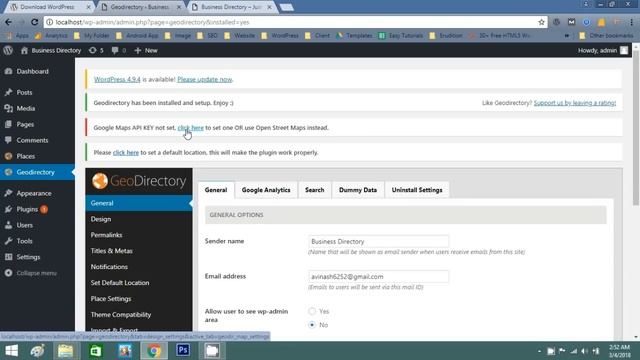Open General in GeoDirectory side menu
640x360 pixels.
pyautogui.click(x=139, y=203)
